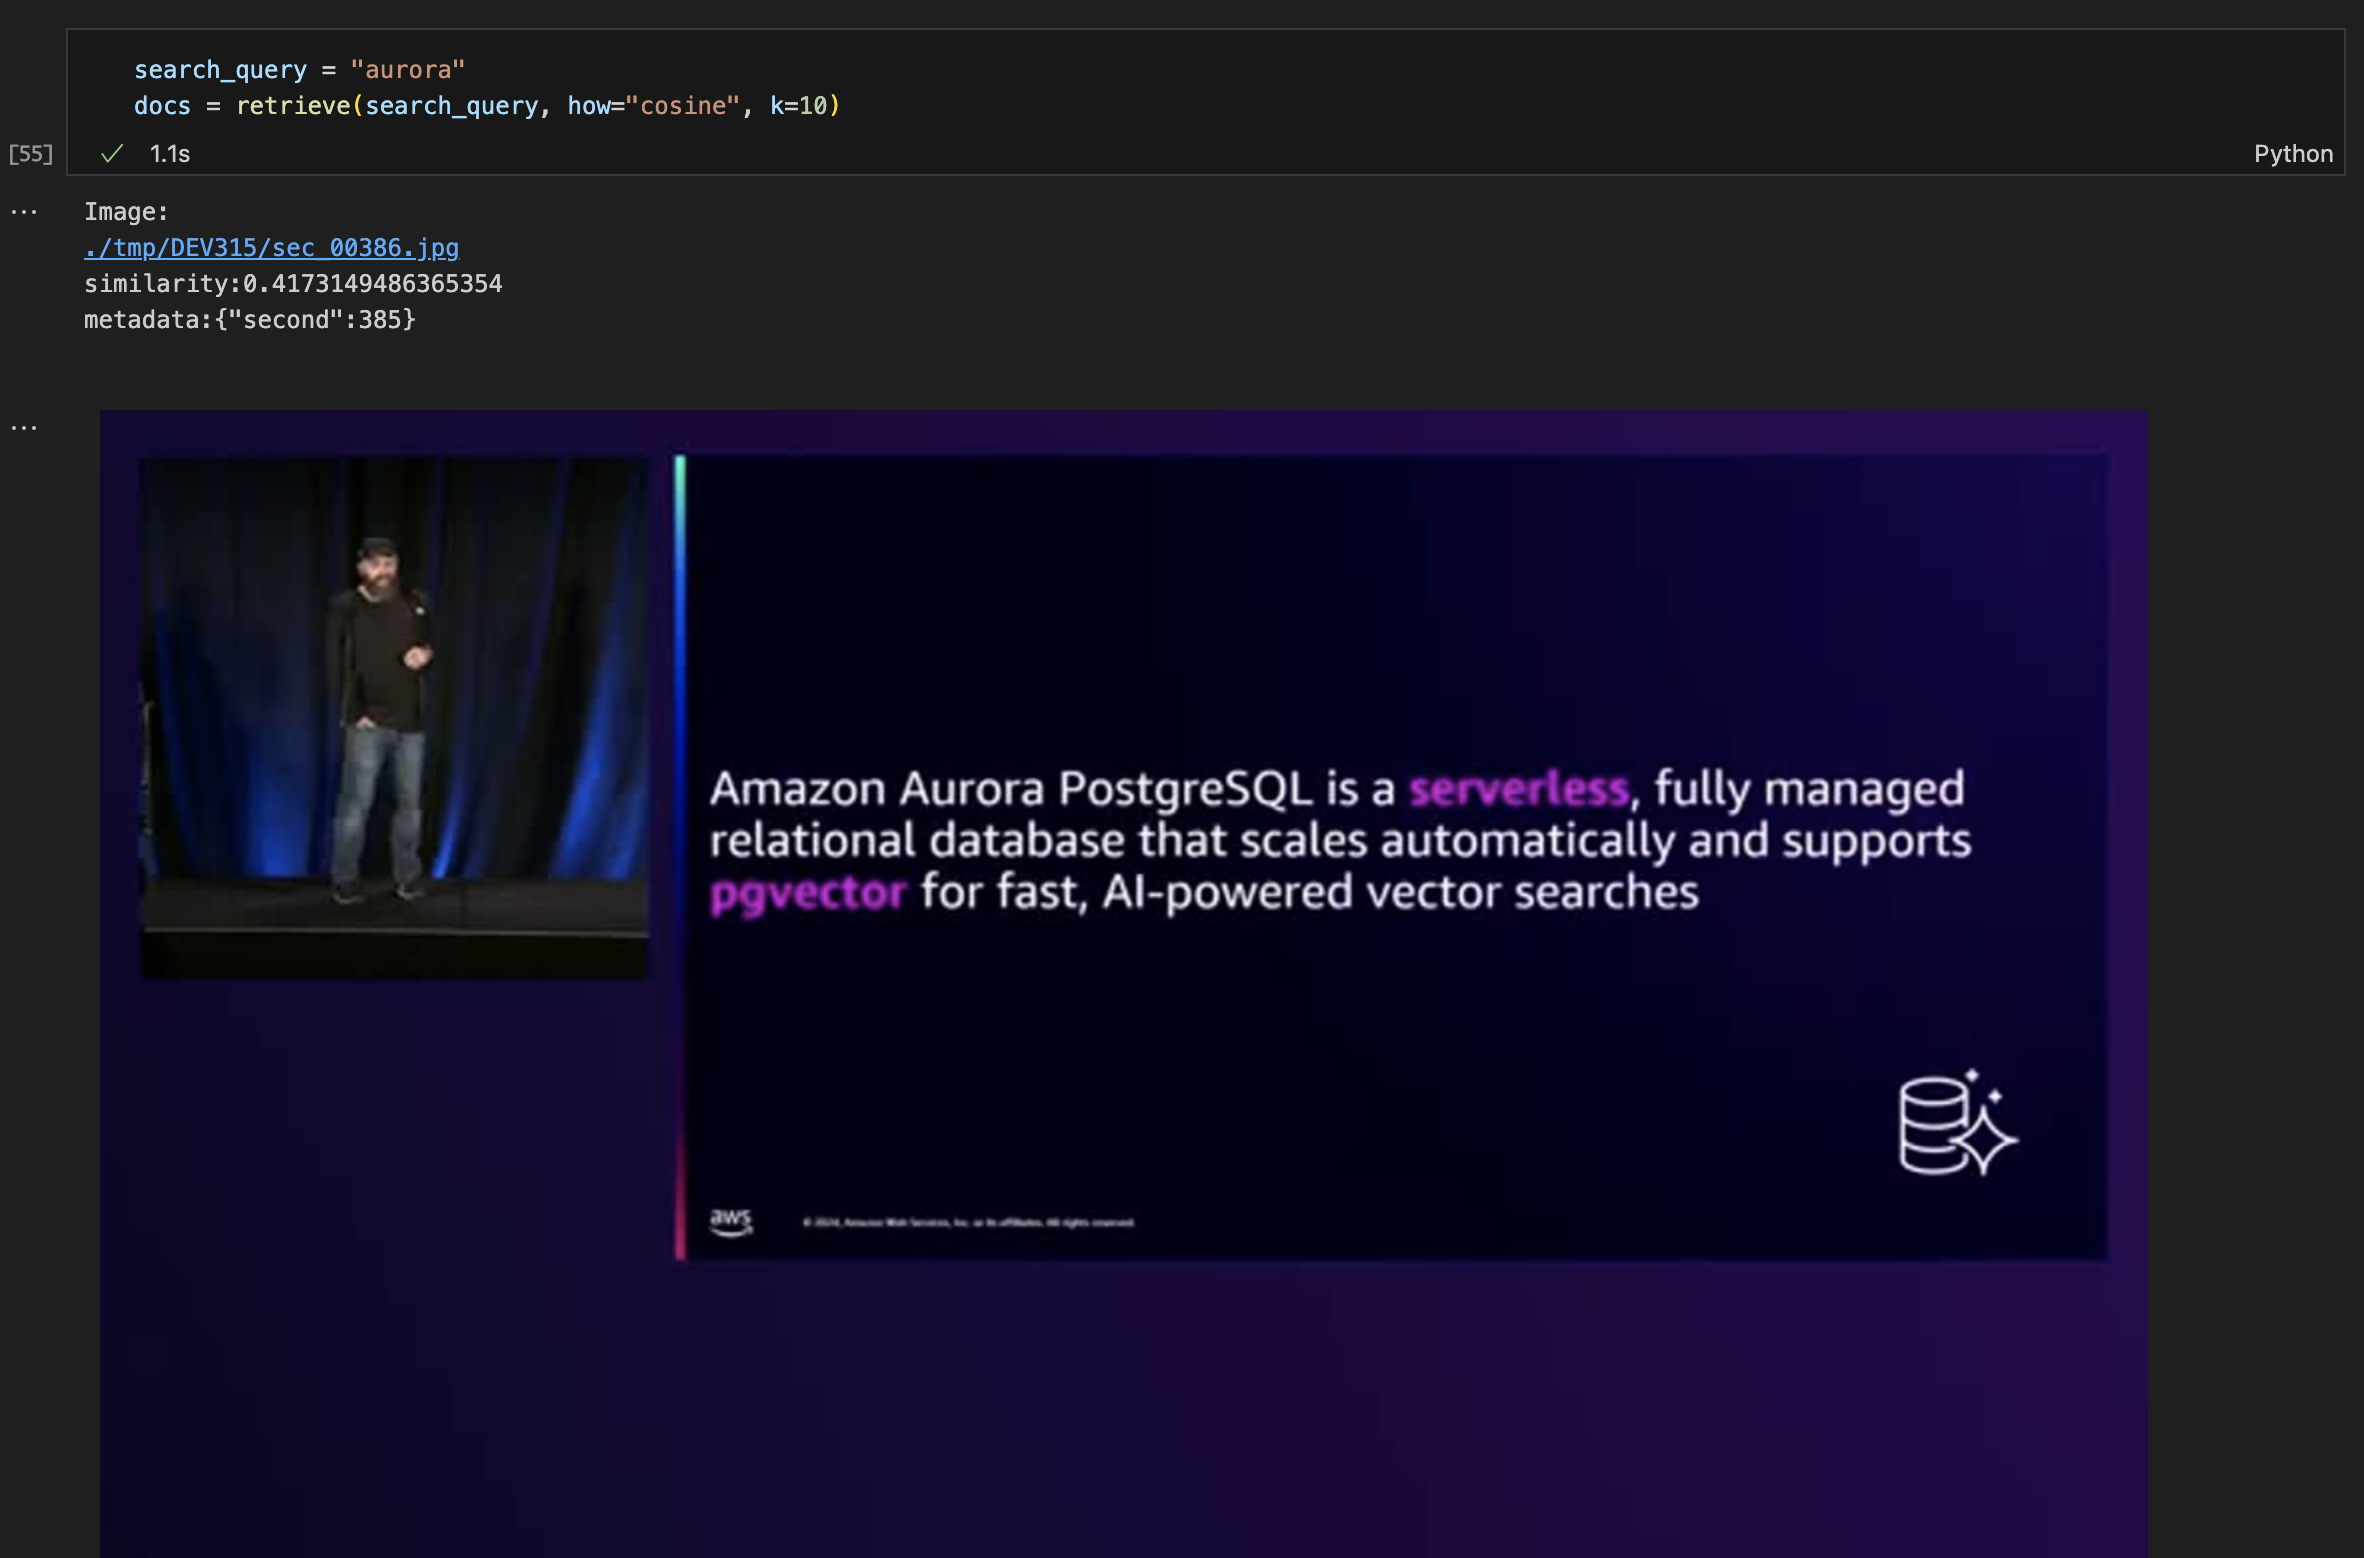Click the similarity score output line
Screen dimensions: 2364x1558
click(x=293, y=284)
